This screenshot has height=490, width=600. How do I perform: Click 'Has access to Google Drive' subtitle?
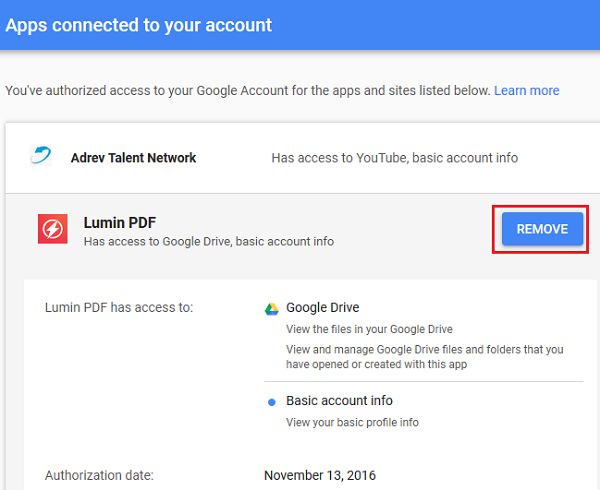coord(209,241)
